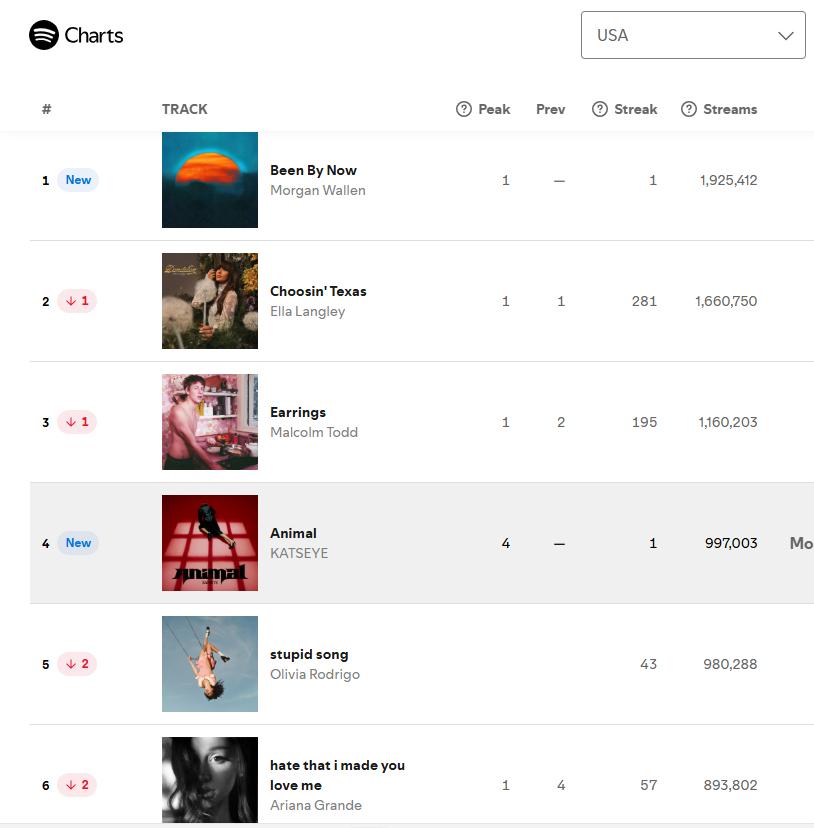Click the Prev column header
814x828 pixels.
pyautogui.click(x=550, y=109)
